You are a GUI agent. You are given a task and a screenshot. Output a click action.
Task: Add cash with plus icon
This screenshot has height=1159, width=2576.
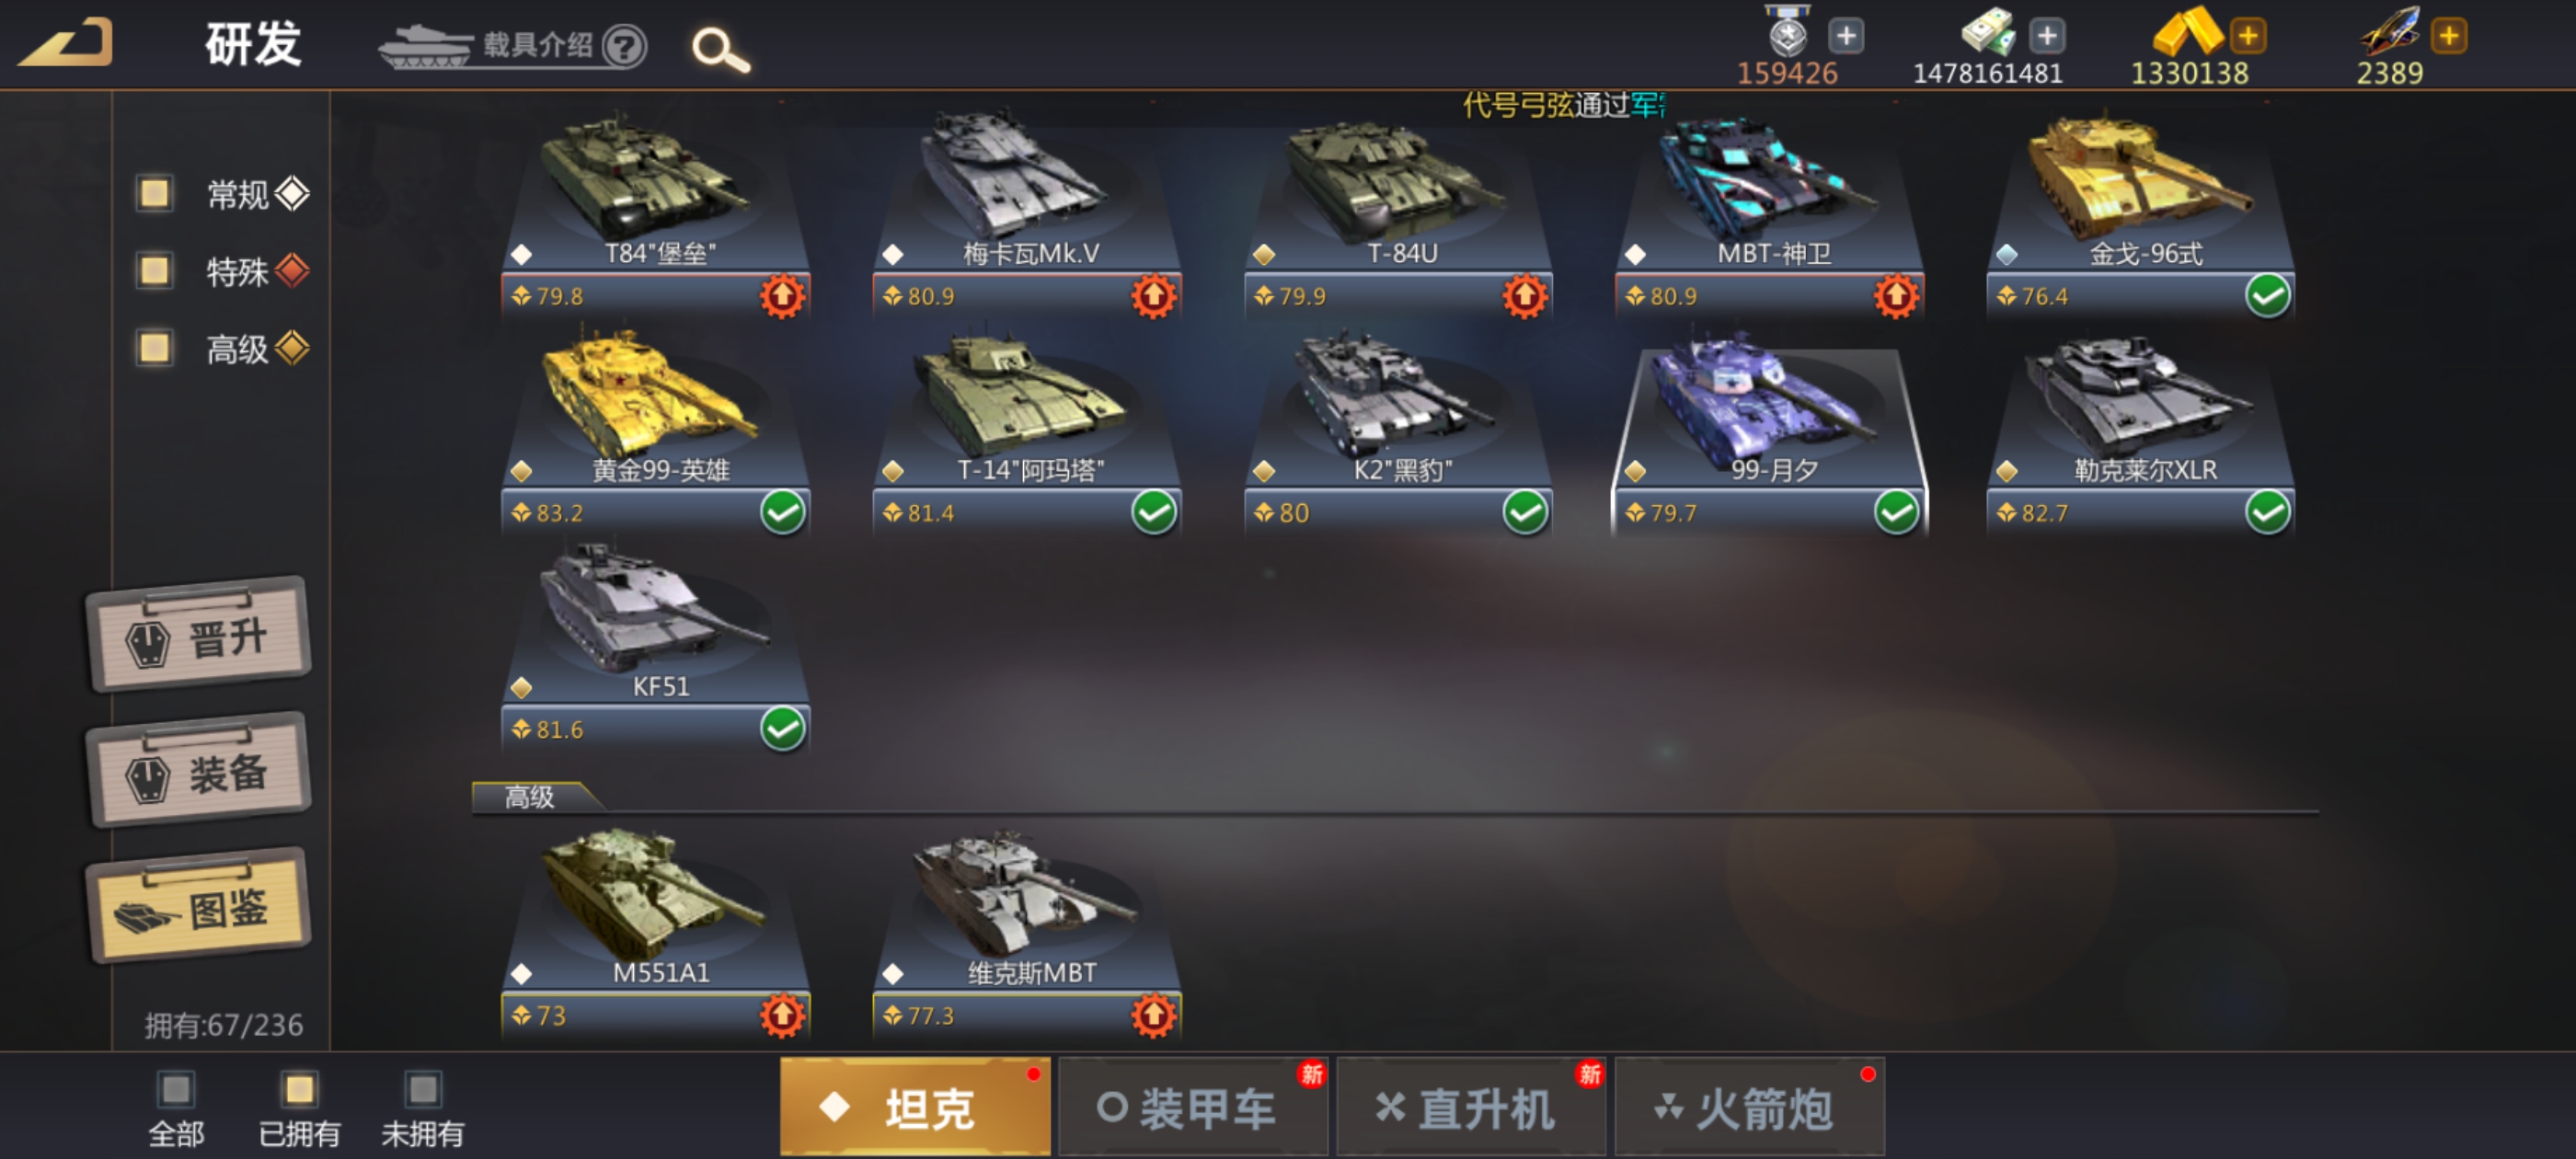(2046, 36)
